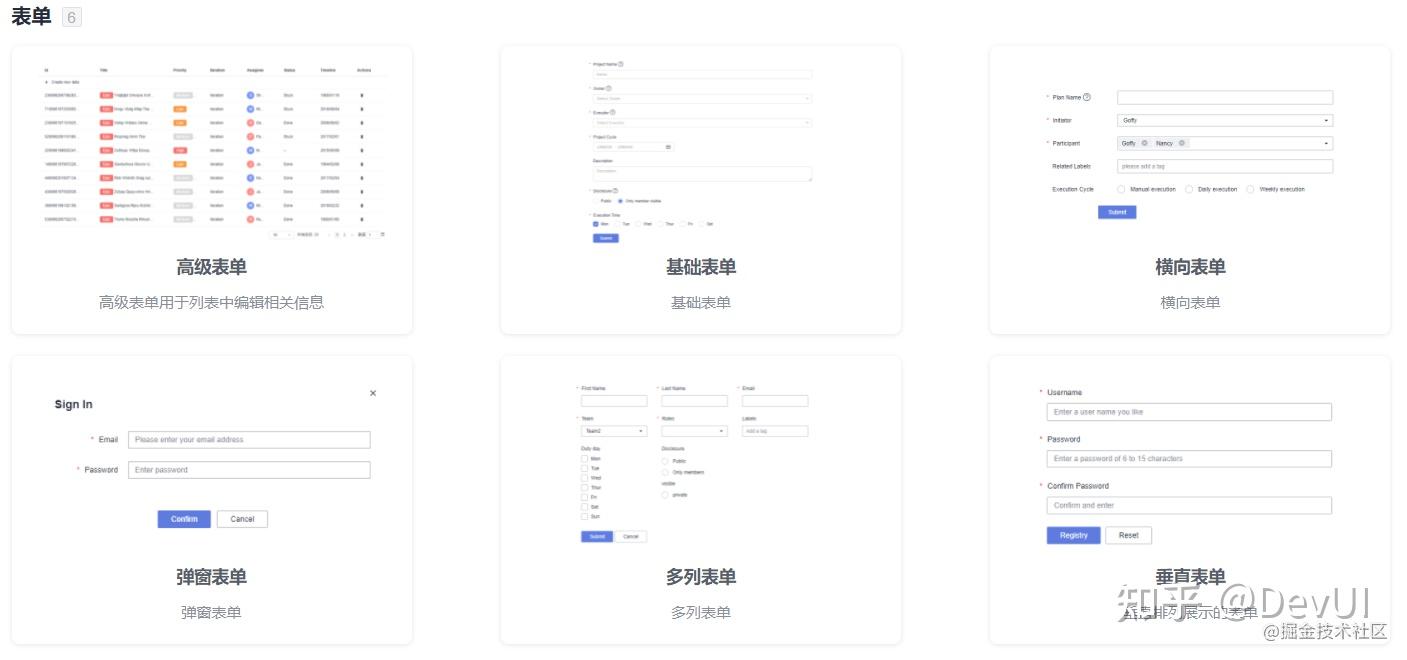The height and width of the screenshot is (660, 1407).
Task: Click the Sign In heading text
Action: 73,405
